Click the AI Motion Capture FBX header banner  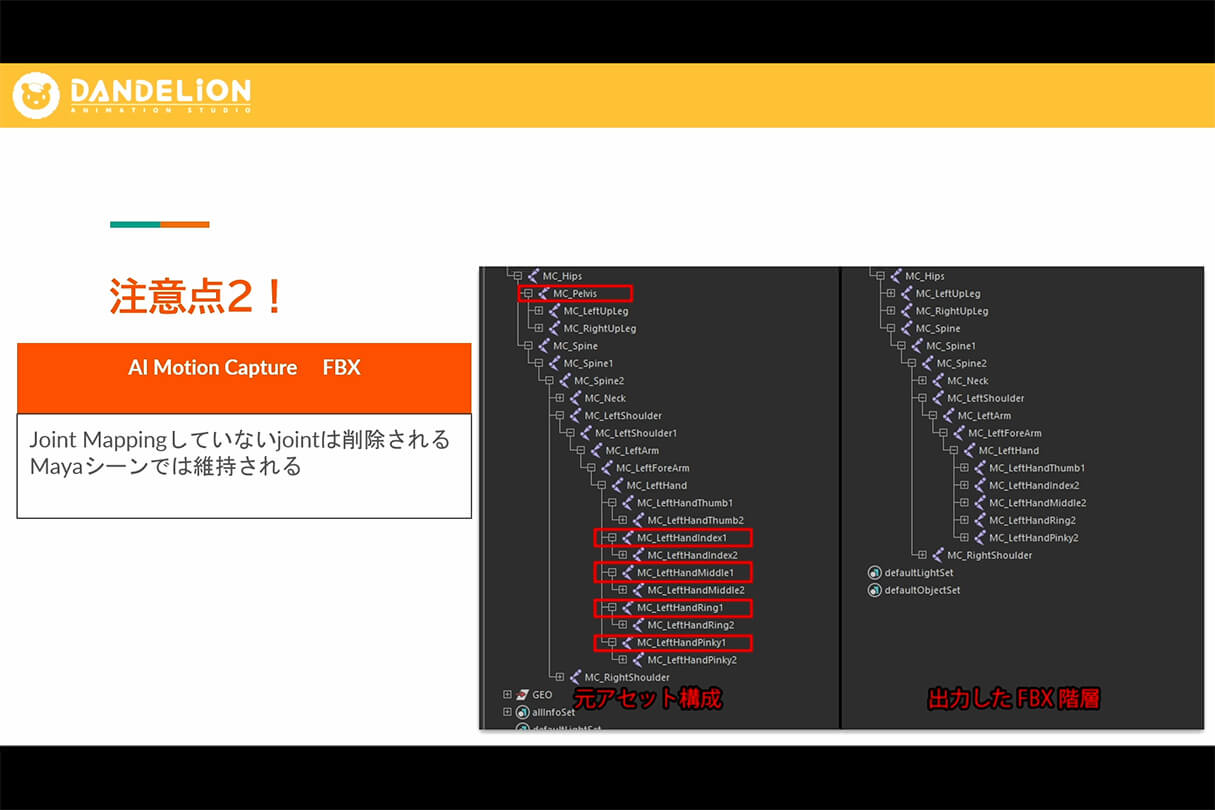coord(244,378)
